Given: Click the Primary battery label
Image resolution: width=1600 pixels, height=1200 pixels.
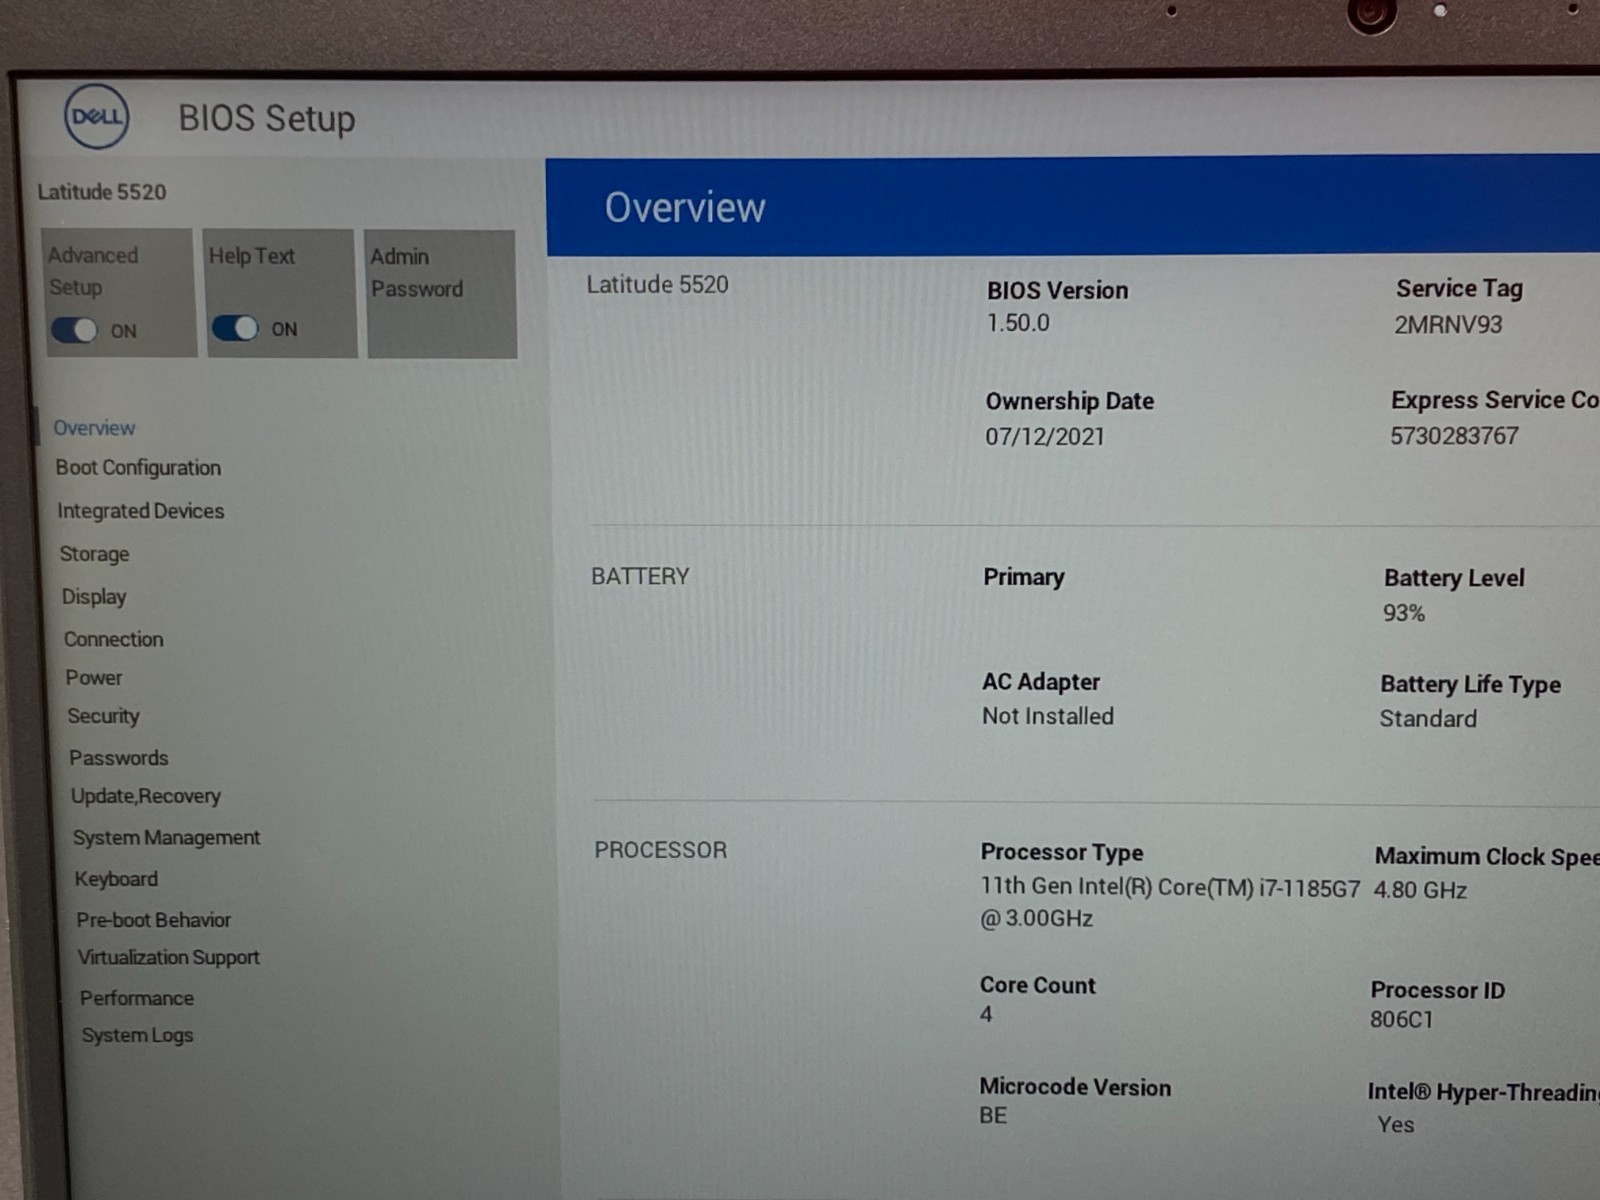Looking at the screenshot, I should (x=1024, y=577).
